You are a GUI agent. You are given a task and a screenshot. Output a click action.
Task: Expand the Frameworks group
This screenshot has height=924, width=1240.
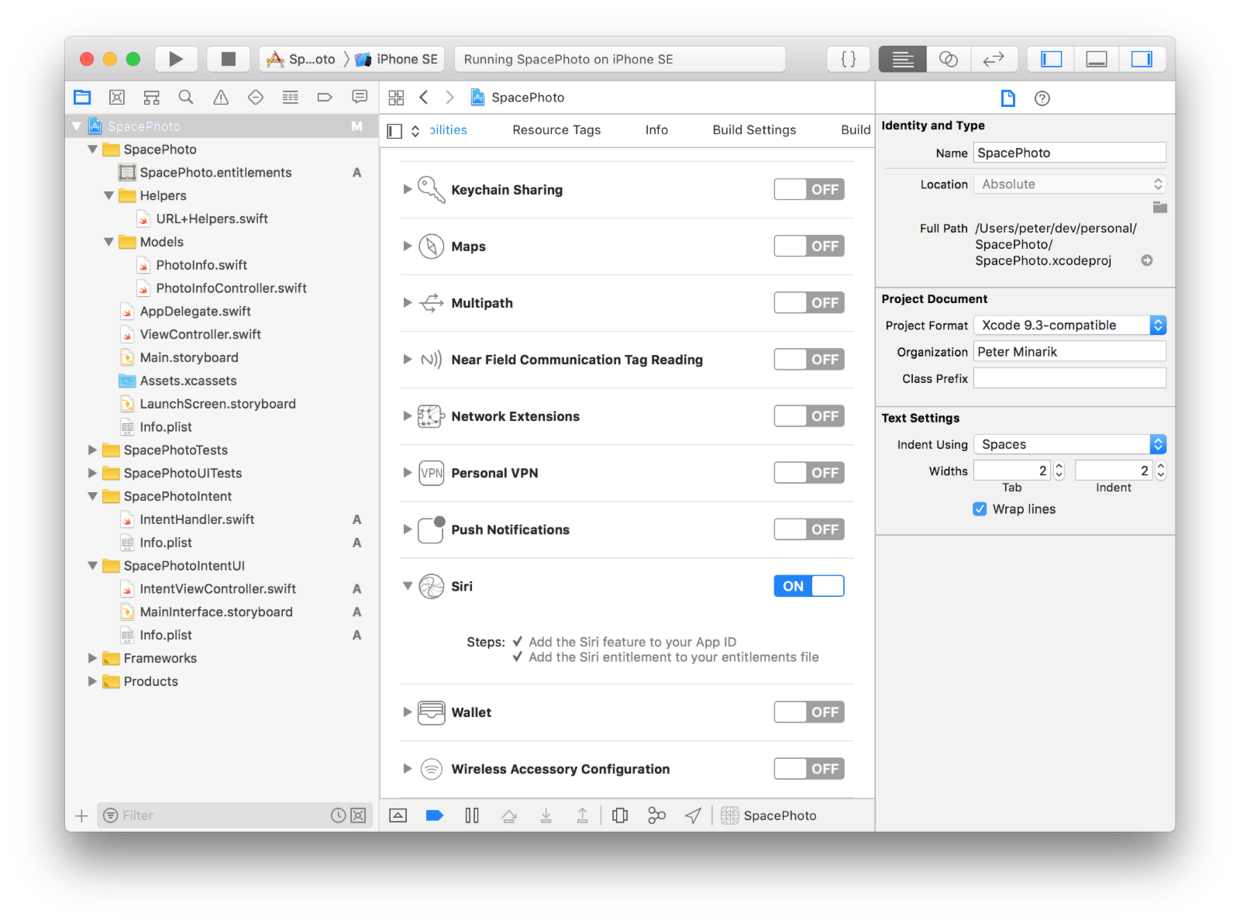point(92,658)
